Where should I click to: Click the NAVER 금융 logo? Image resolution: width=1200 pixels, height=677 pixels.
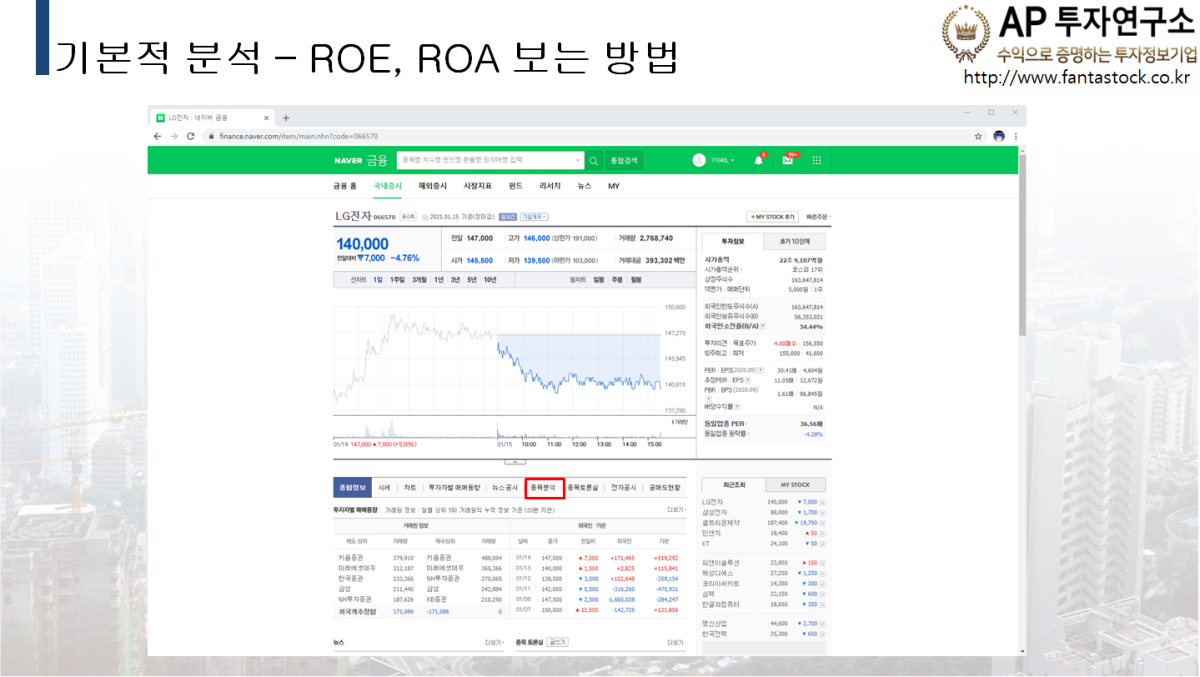[360, 160]
